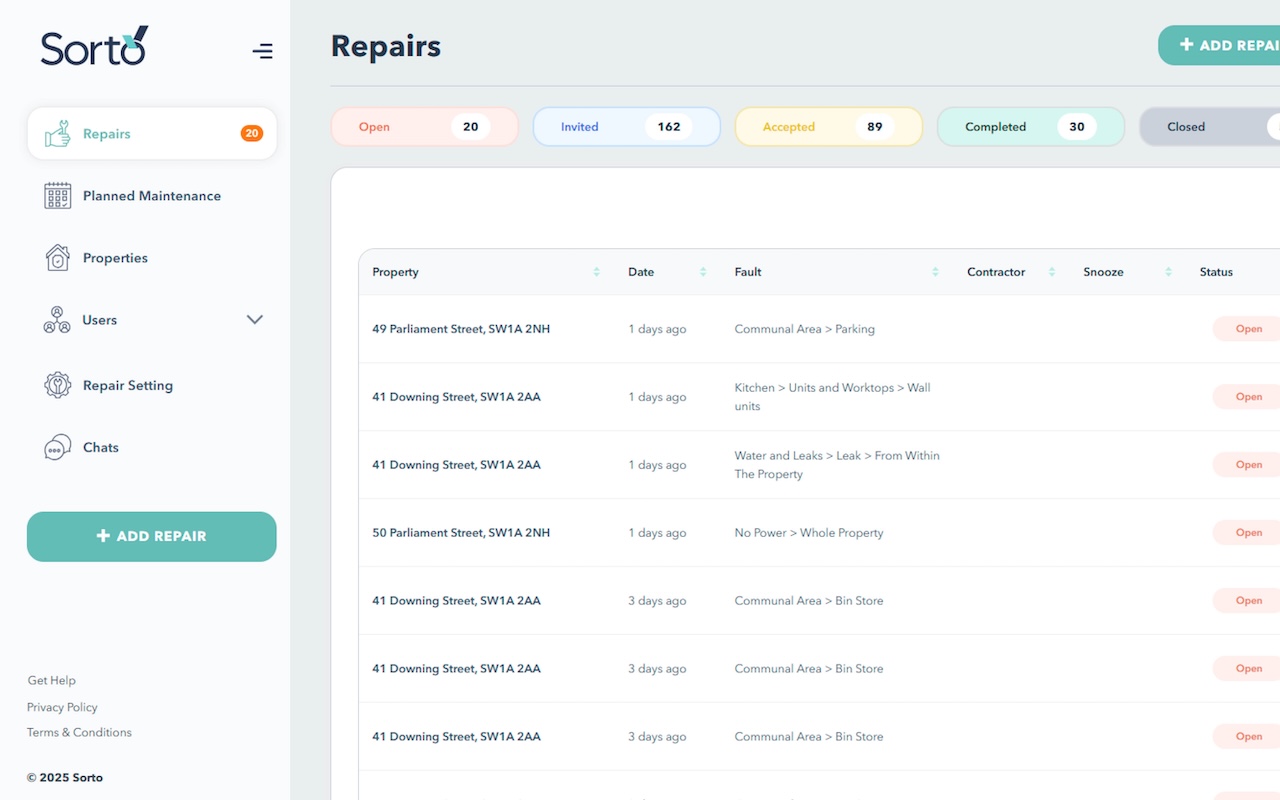This screenshot has width=1280, height=800.
Task: Open the 49 Parliament Street repair row
Action: (x=461, y=329)
